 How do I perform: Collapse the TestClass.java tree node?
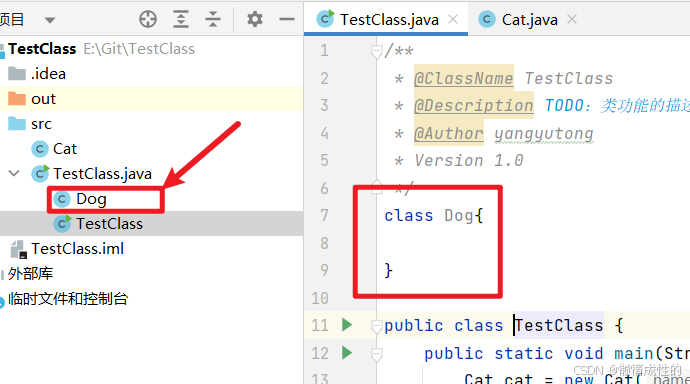coord(14,173)
